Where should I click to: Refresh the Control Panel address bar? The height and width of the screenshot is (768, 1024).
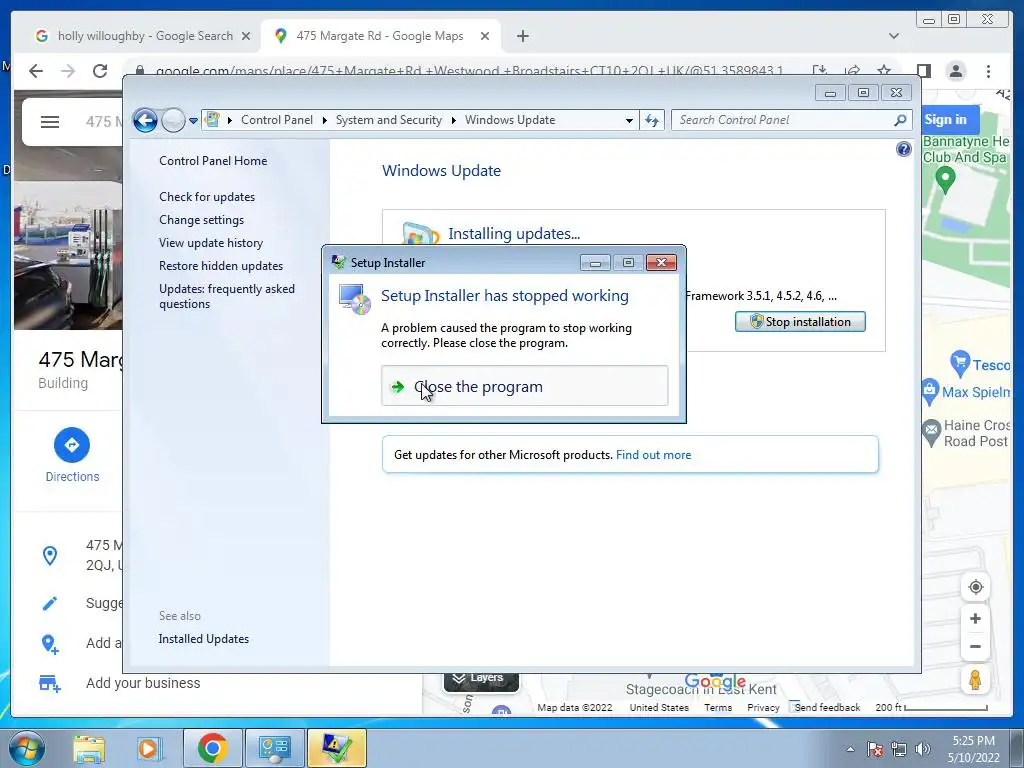pos(652,120)
